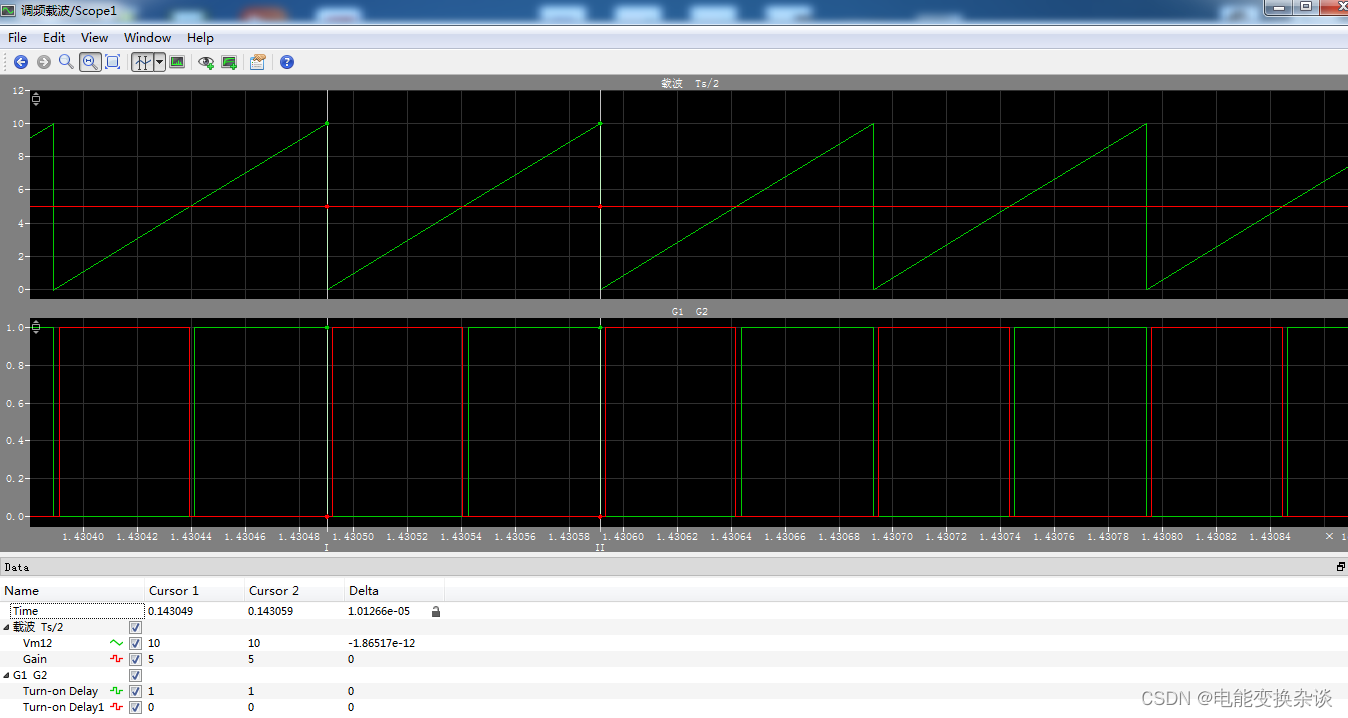The image size is (1348, 718).
Task: Open the blue help question icon
Action: [287, 62]
